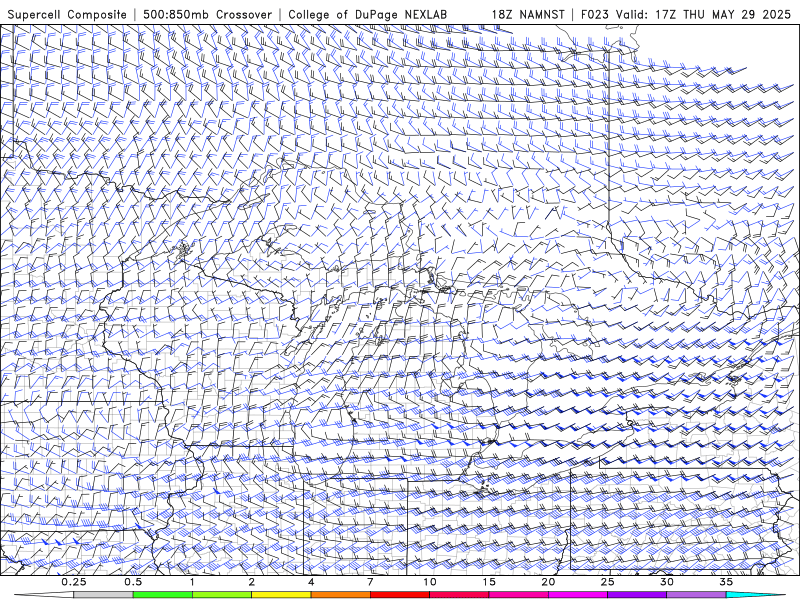
Task: Select the lavender 30–35 legend segment
Action: click(x=696, y=595)
